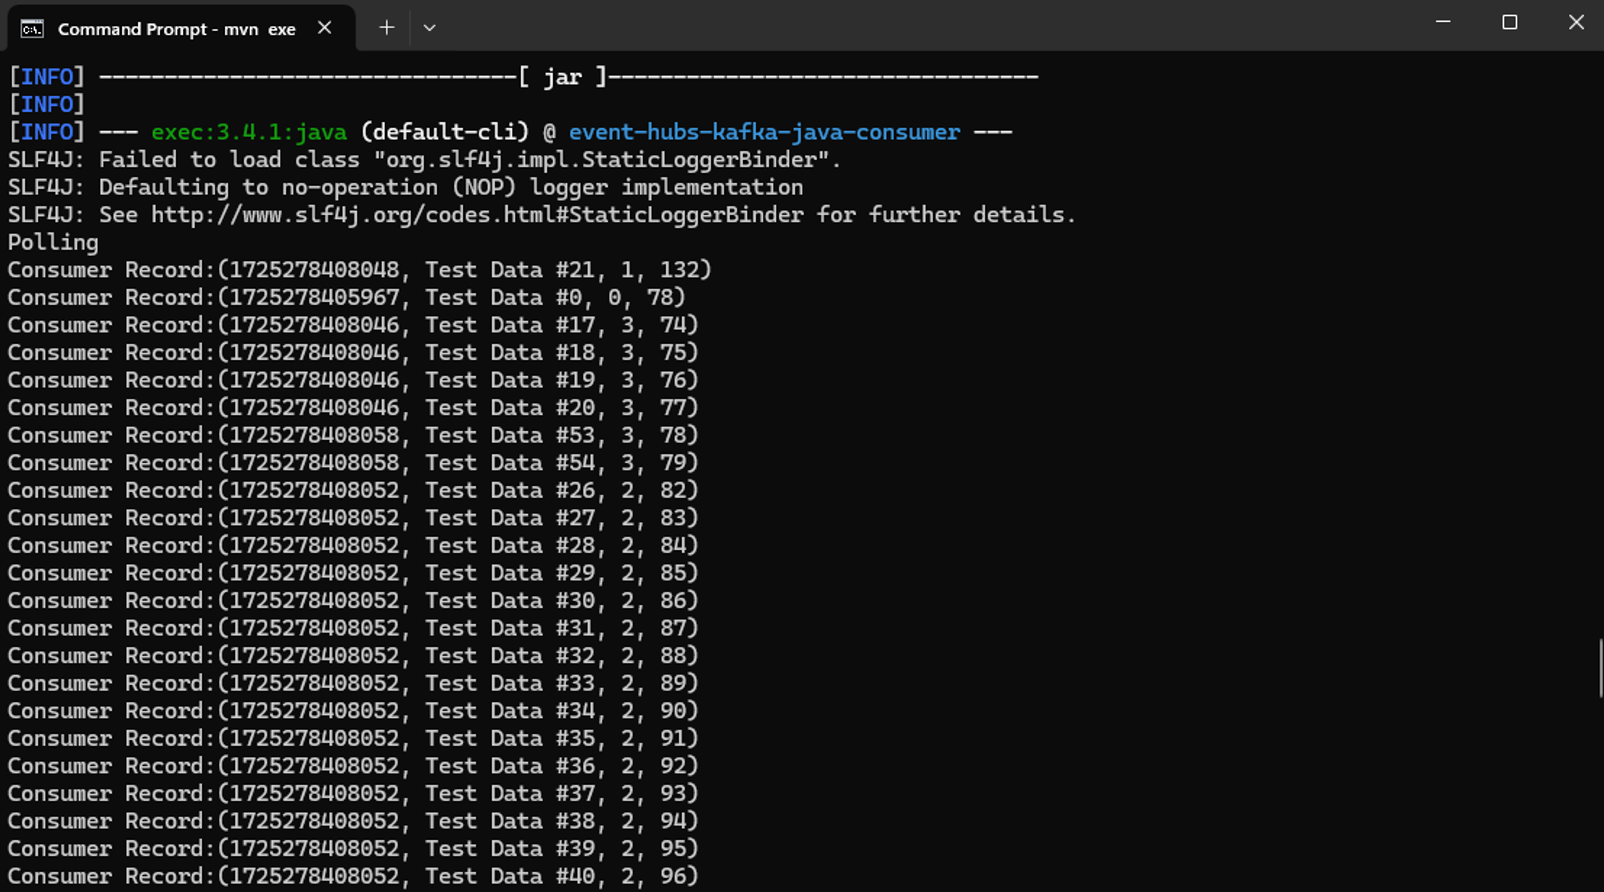Open a new terminal tab with the plus icon

click(386, 27)
